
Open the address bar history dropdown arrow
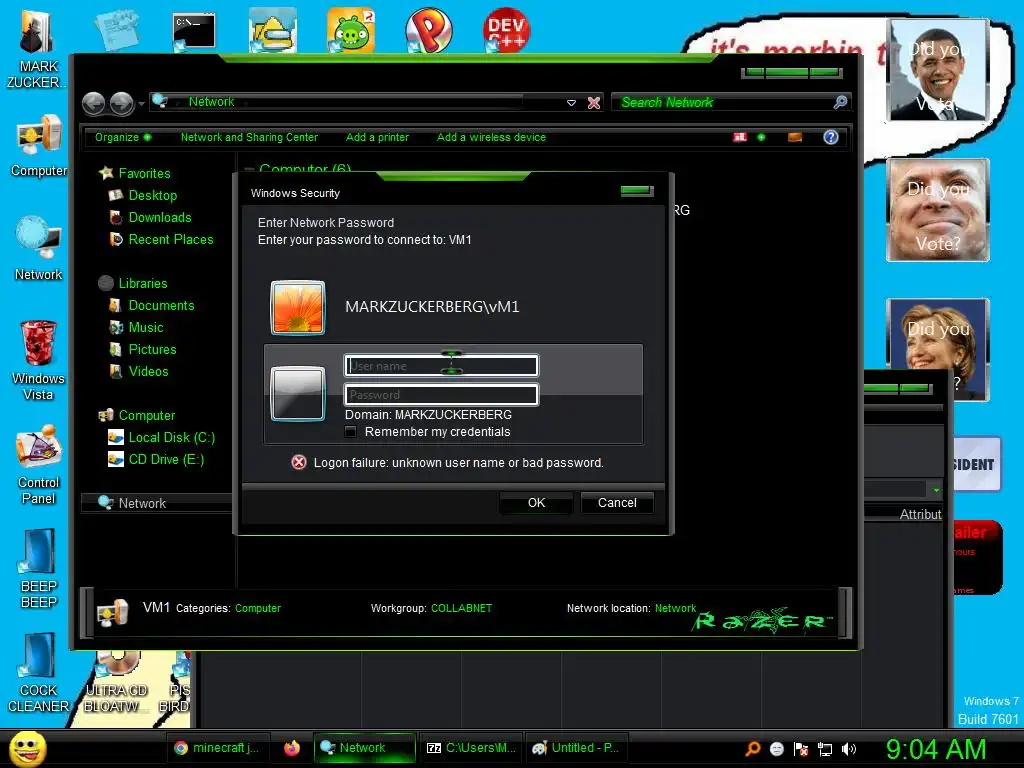tap(571, 103)
